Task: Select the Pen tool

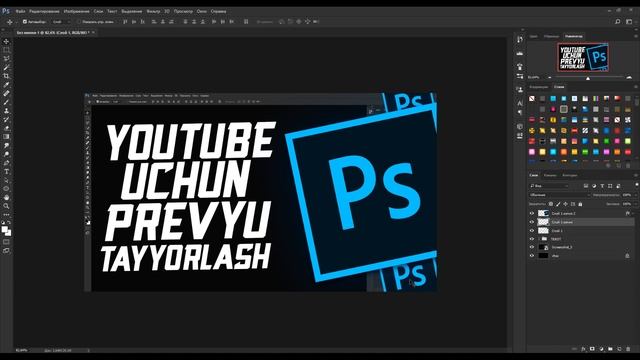Action: [6, 162]
